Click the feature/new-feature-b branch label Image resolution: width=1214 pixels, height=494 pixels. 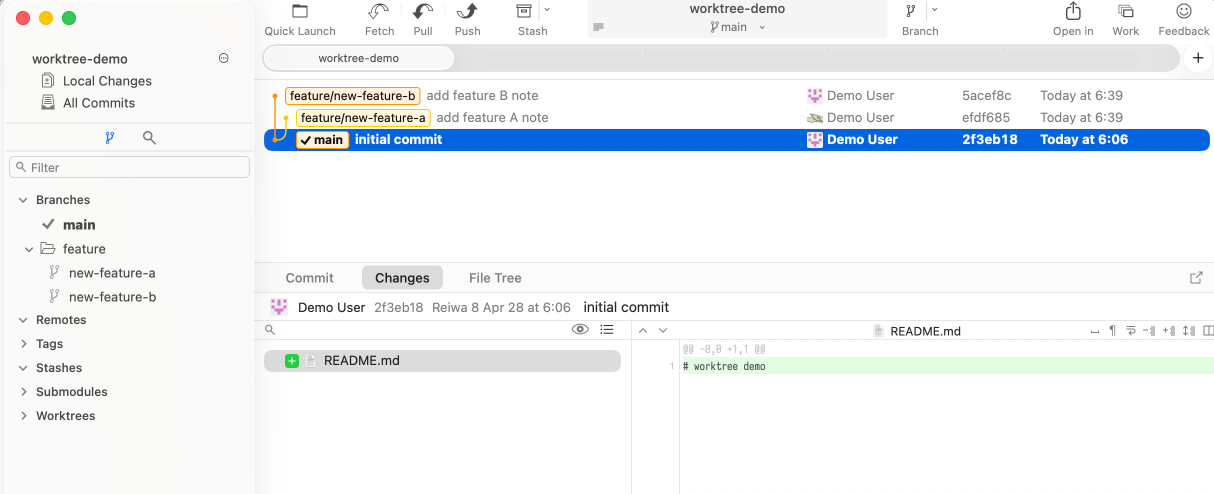pyautogui.click(x=352, y=96)
